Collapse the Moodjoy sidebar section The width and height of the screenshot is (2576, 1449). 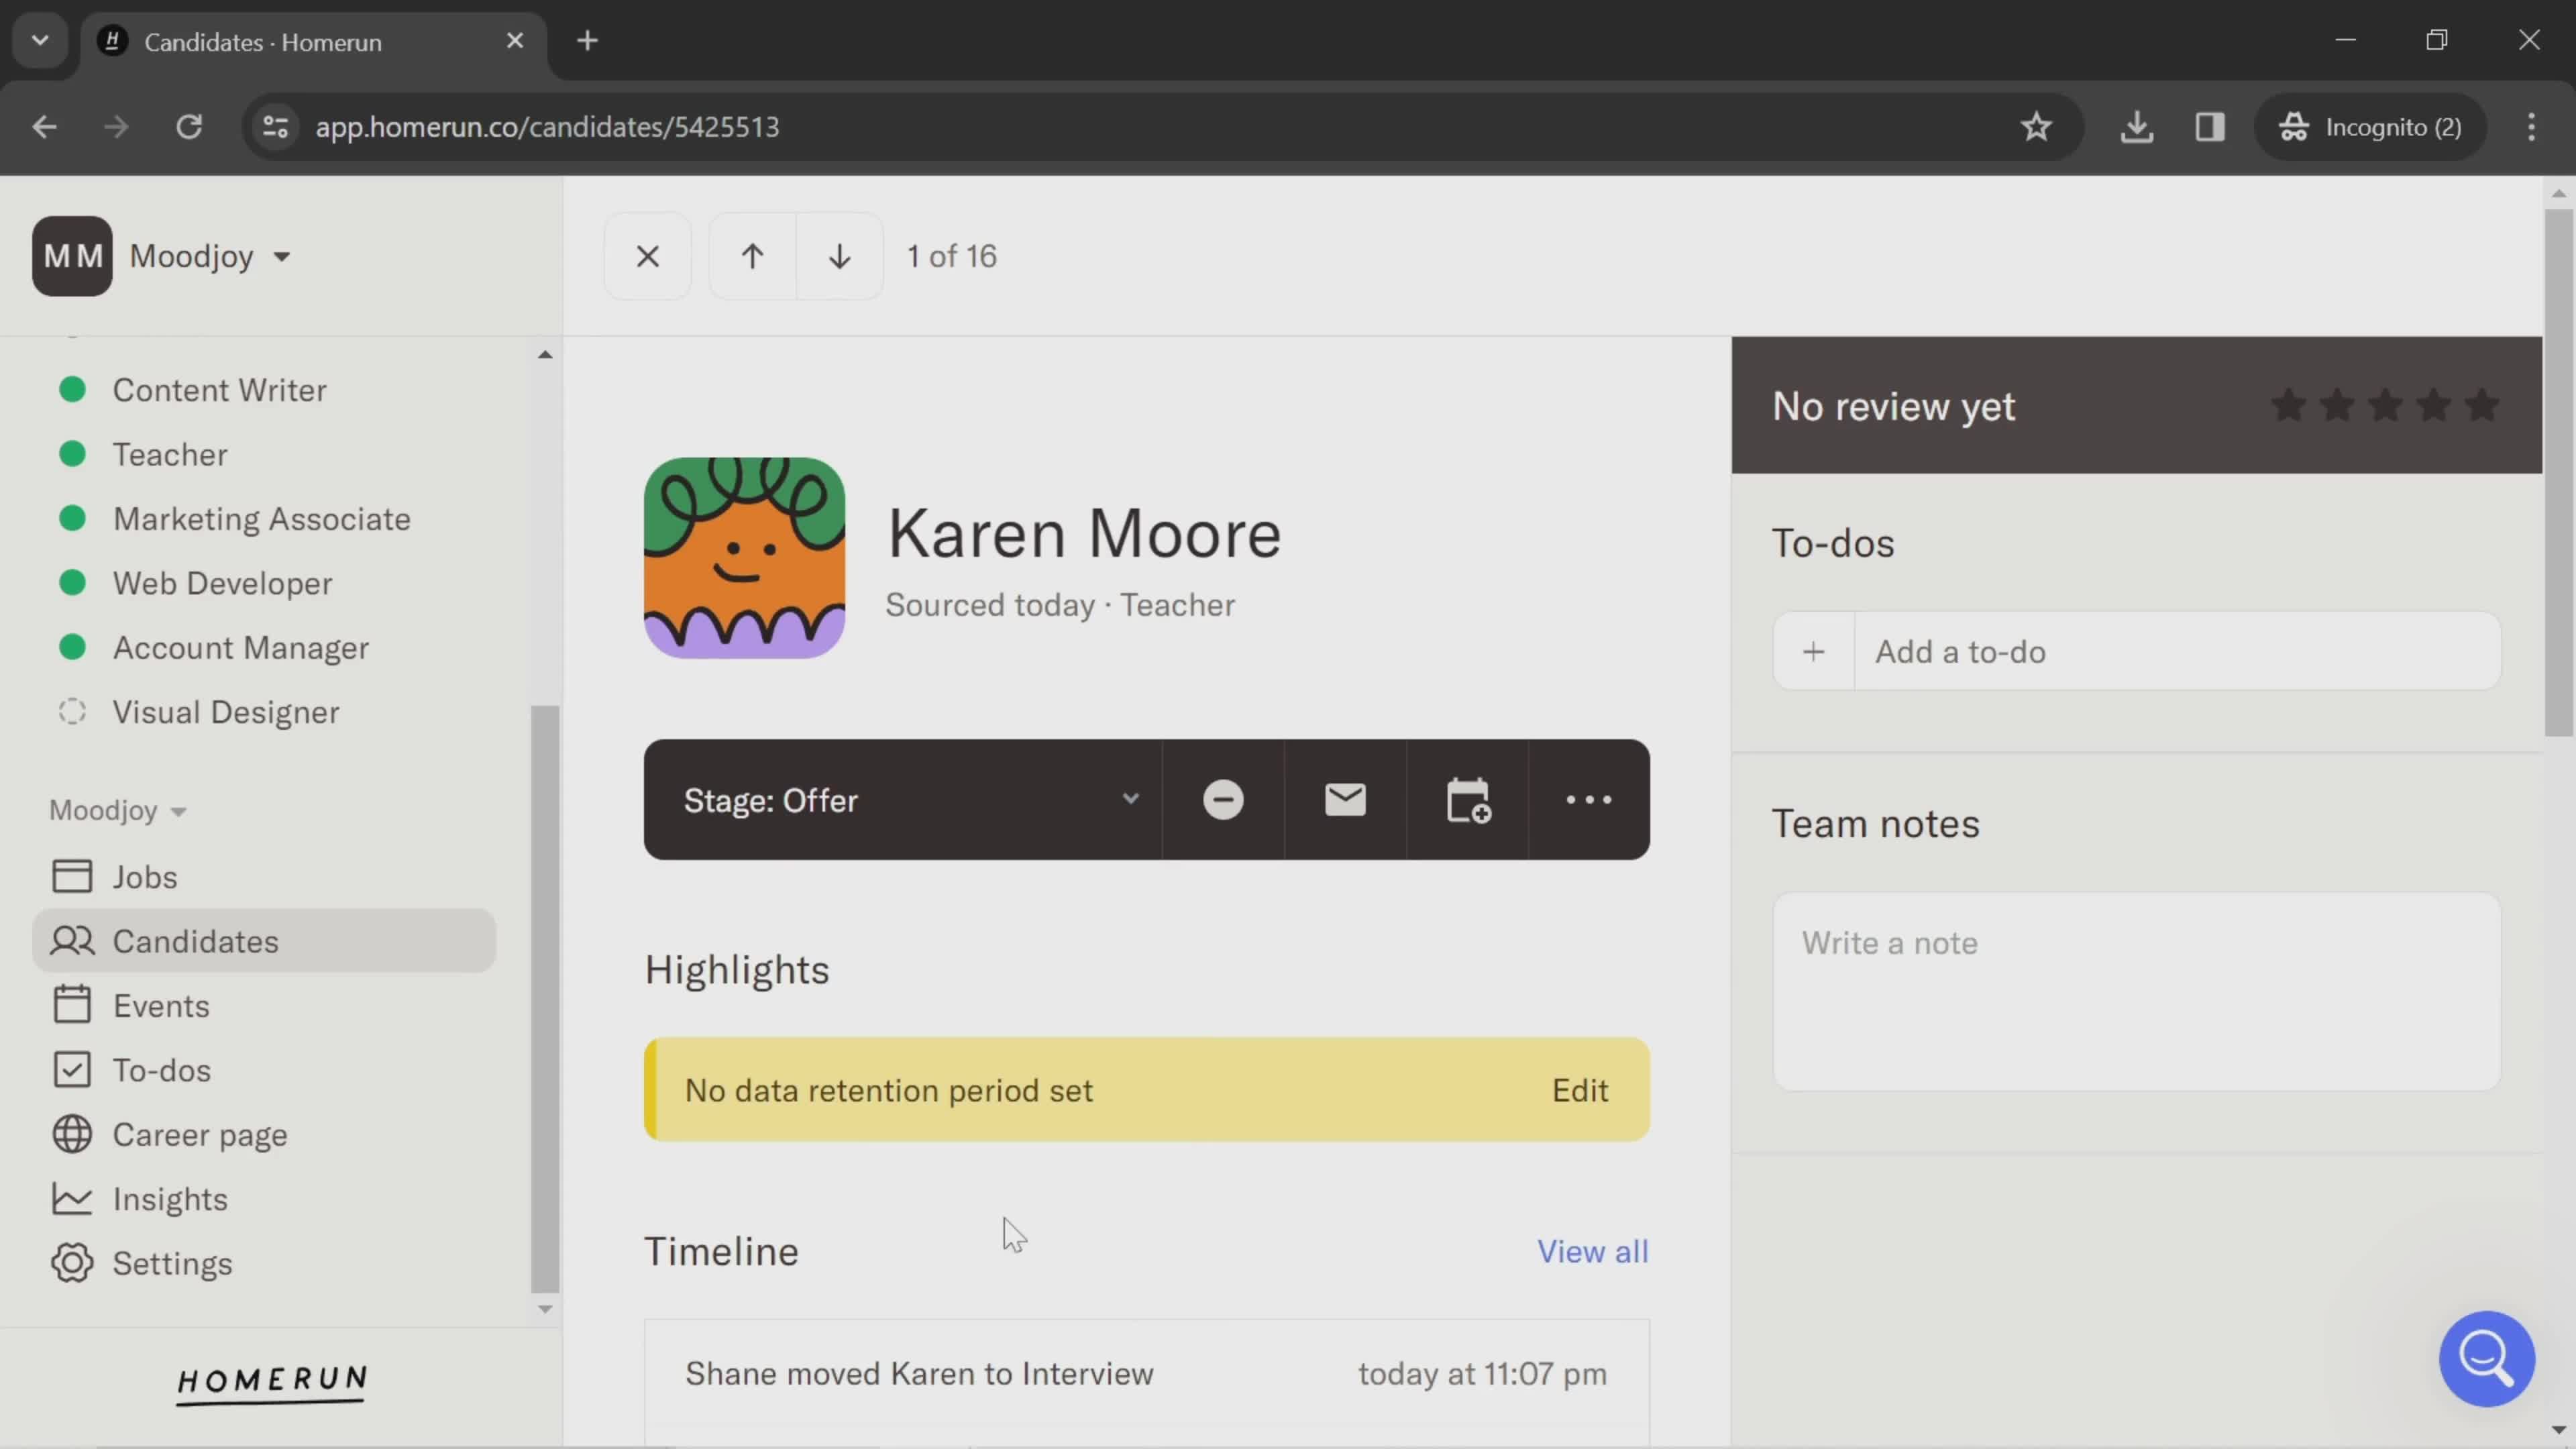[118, 810]
